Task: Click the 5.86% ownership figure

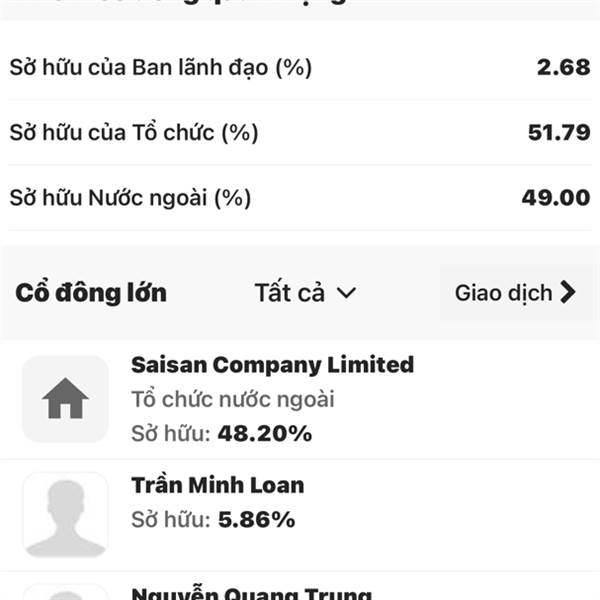Action: tap(256, 519)
